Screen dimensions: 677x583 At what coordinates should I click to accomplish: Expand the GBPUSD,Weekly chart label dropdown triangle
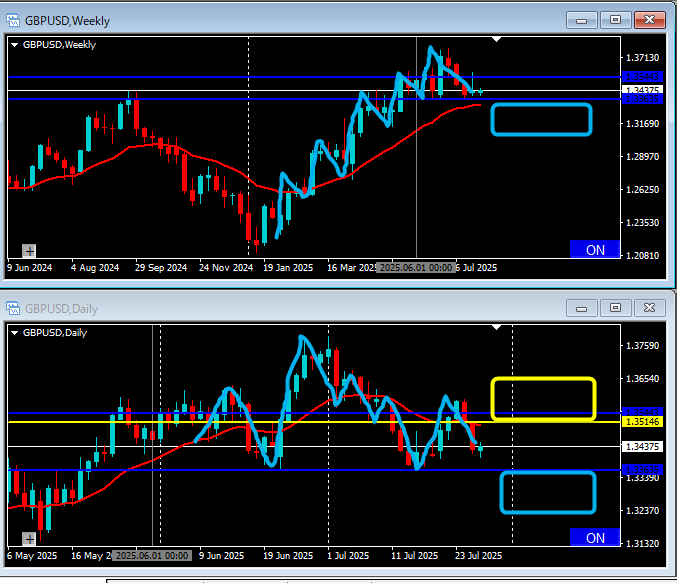pos(14,44)
